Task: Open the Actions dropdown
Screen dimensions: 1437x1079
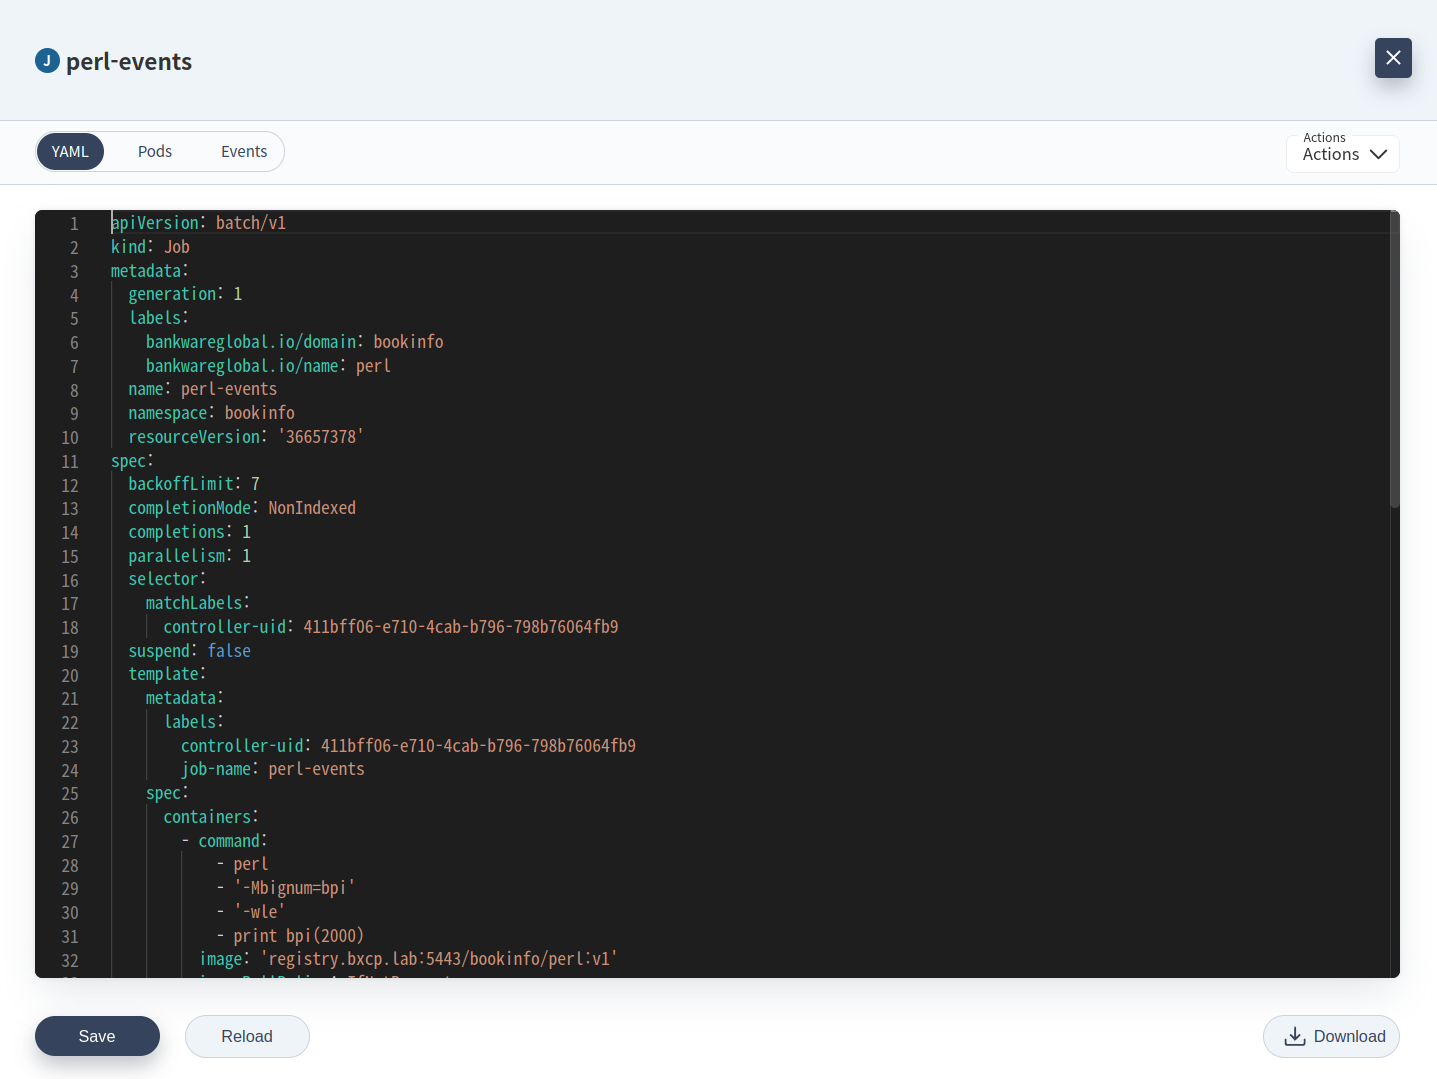Action: tap(1343, 154)
